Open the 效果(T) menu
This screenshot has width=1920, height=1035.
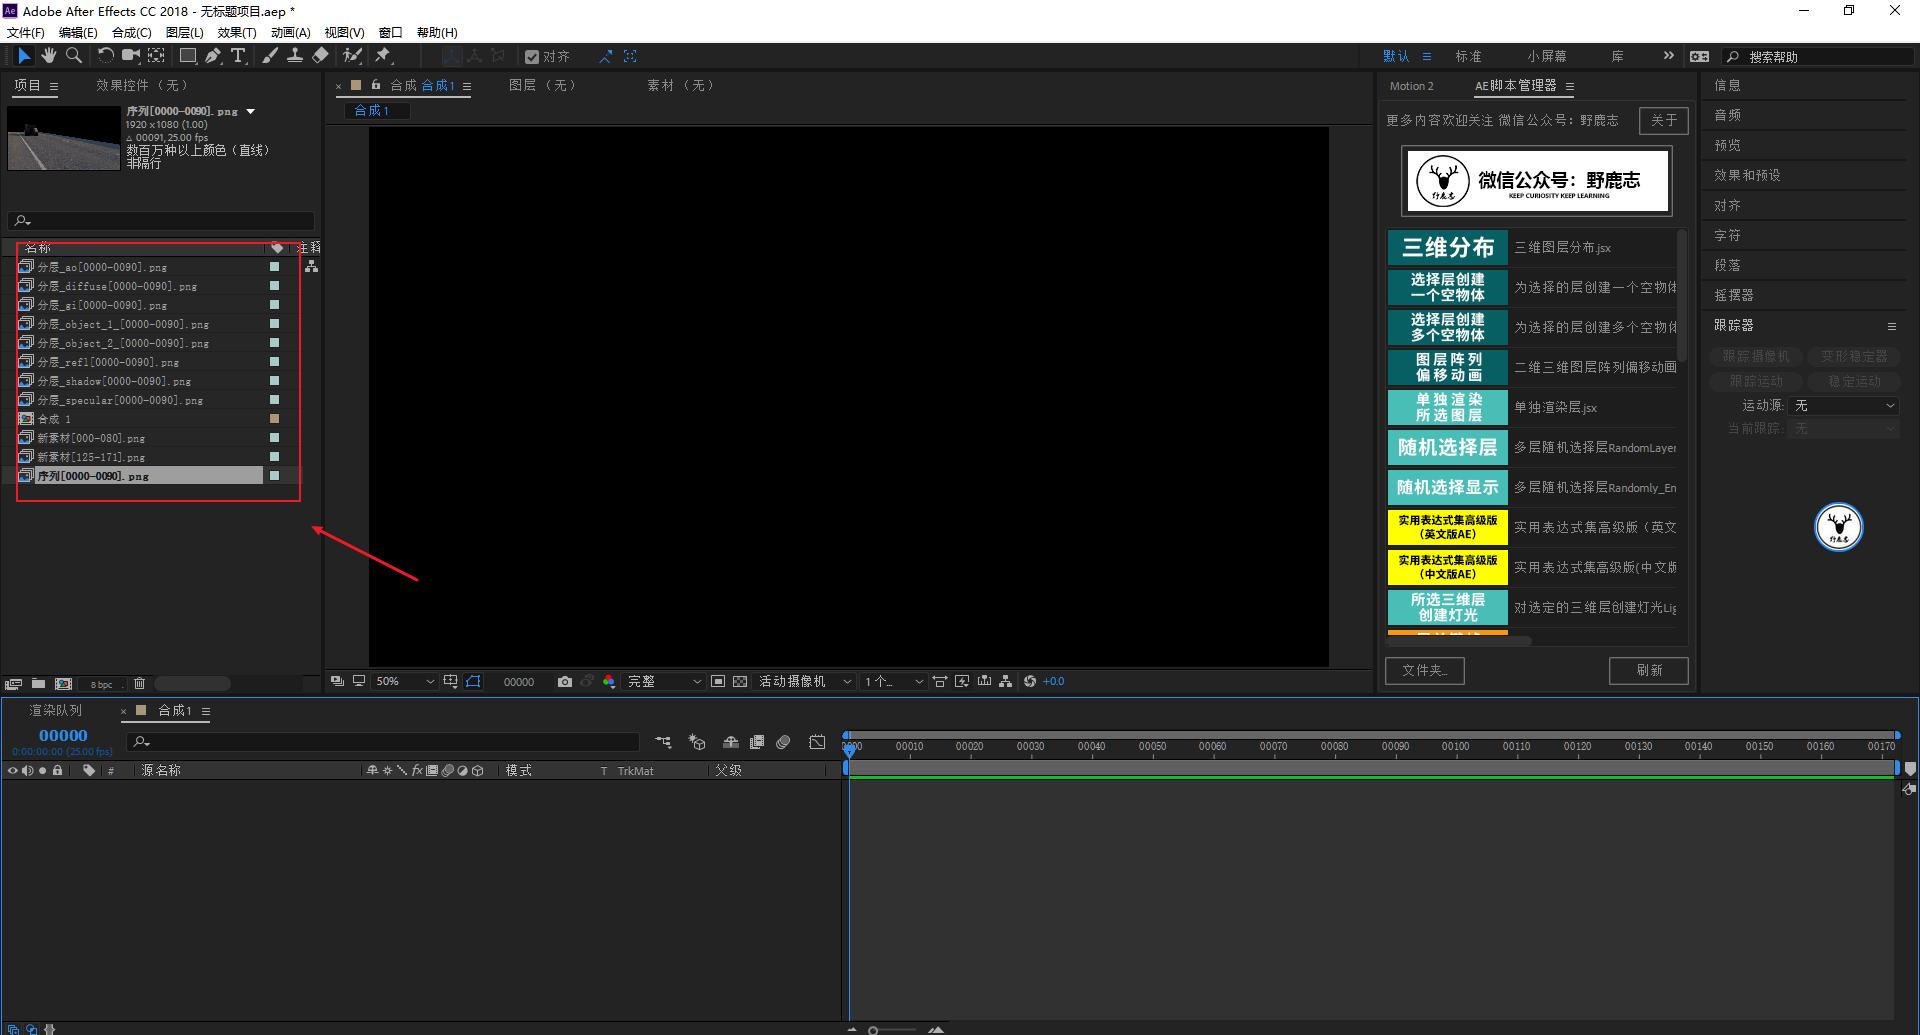click(x=237, y=32)
